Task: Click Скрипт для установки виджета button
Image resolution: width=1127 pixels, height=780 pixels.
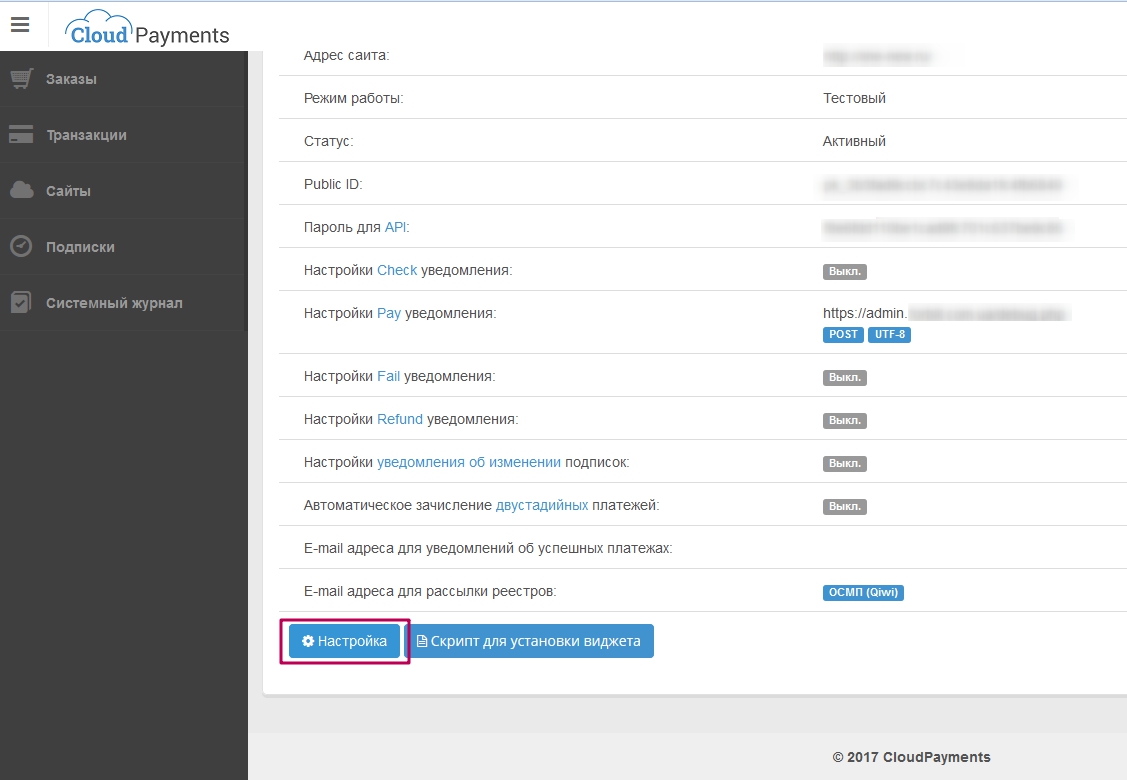Action: [529, 641]
